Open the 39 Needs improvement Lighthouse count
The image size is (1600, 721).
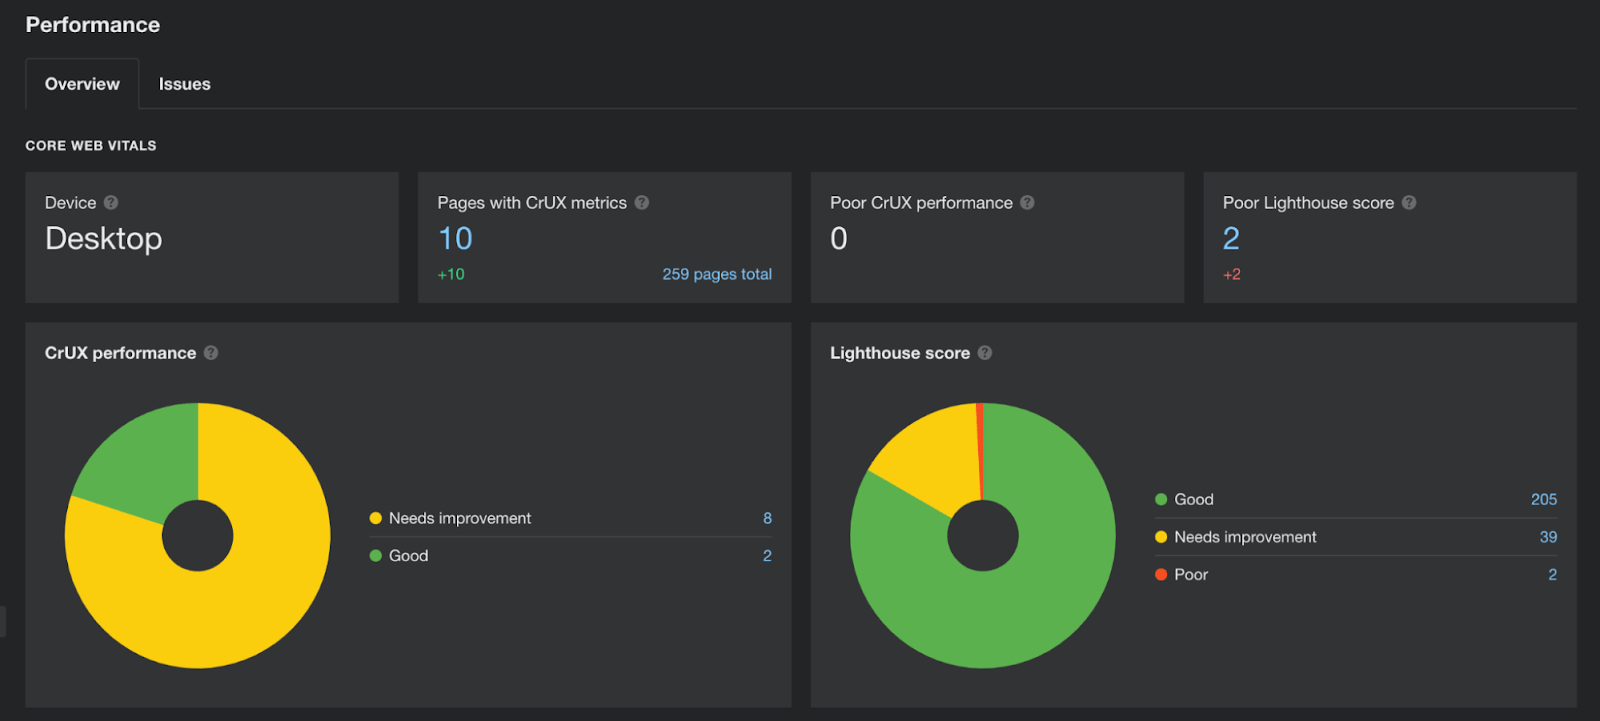pos(1547,537)
